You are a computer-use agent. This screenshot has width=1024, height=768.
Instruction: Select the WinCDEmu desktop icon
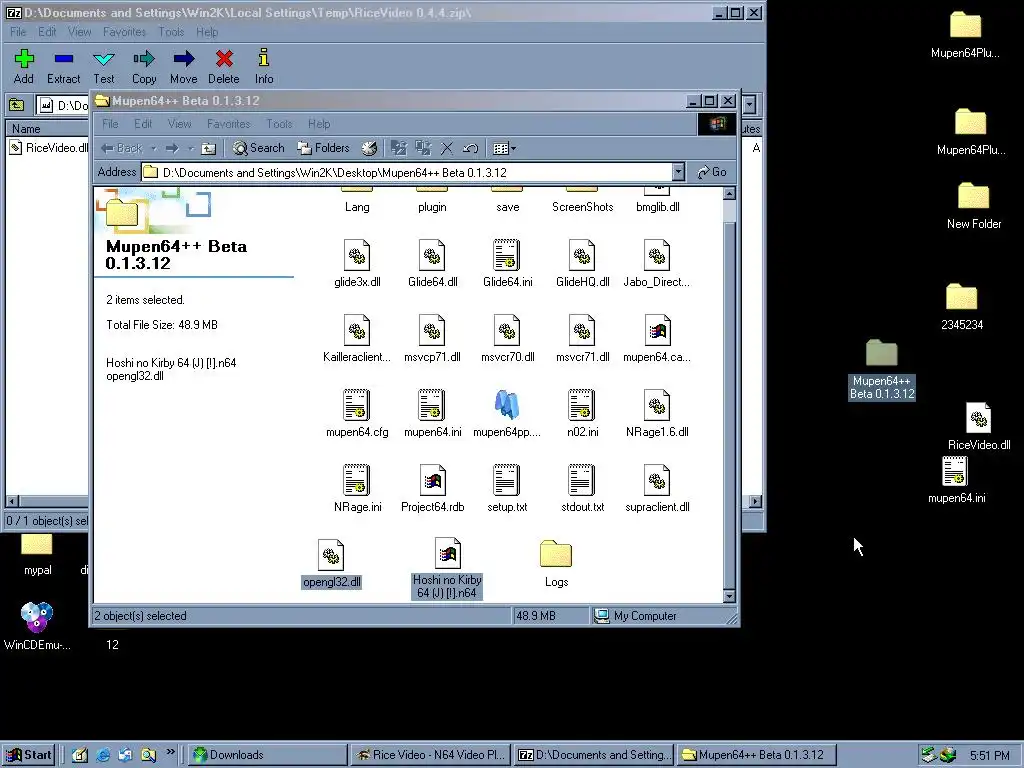(x=37, y=626)
